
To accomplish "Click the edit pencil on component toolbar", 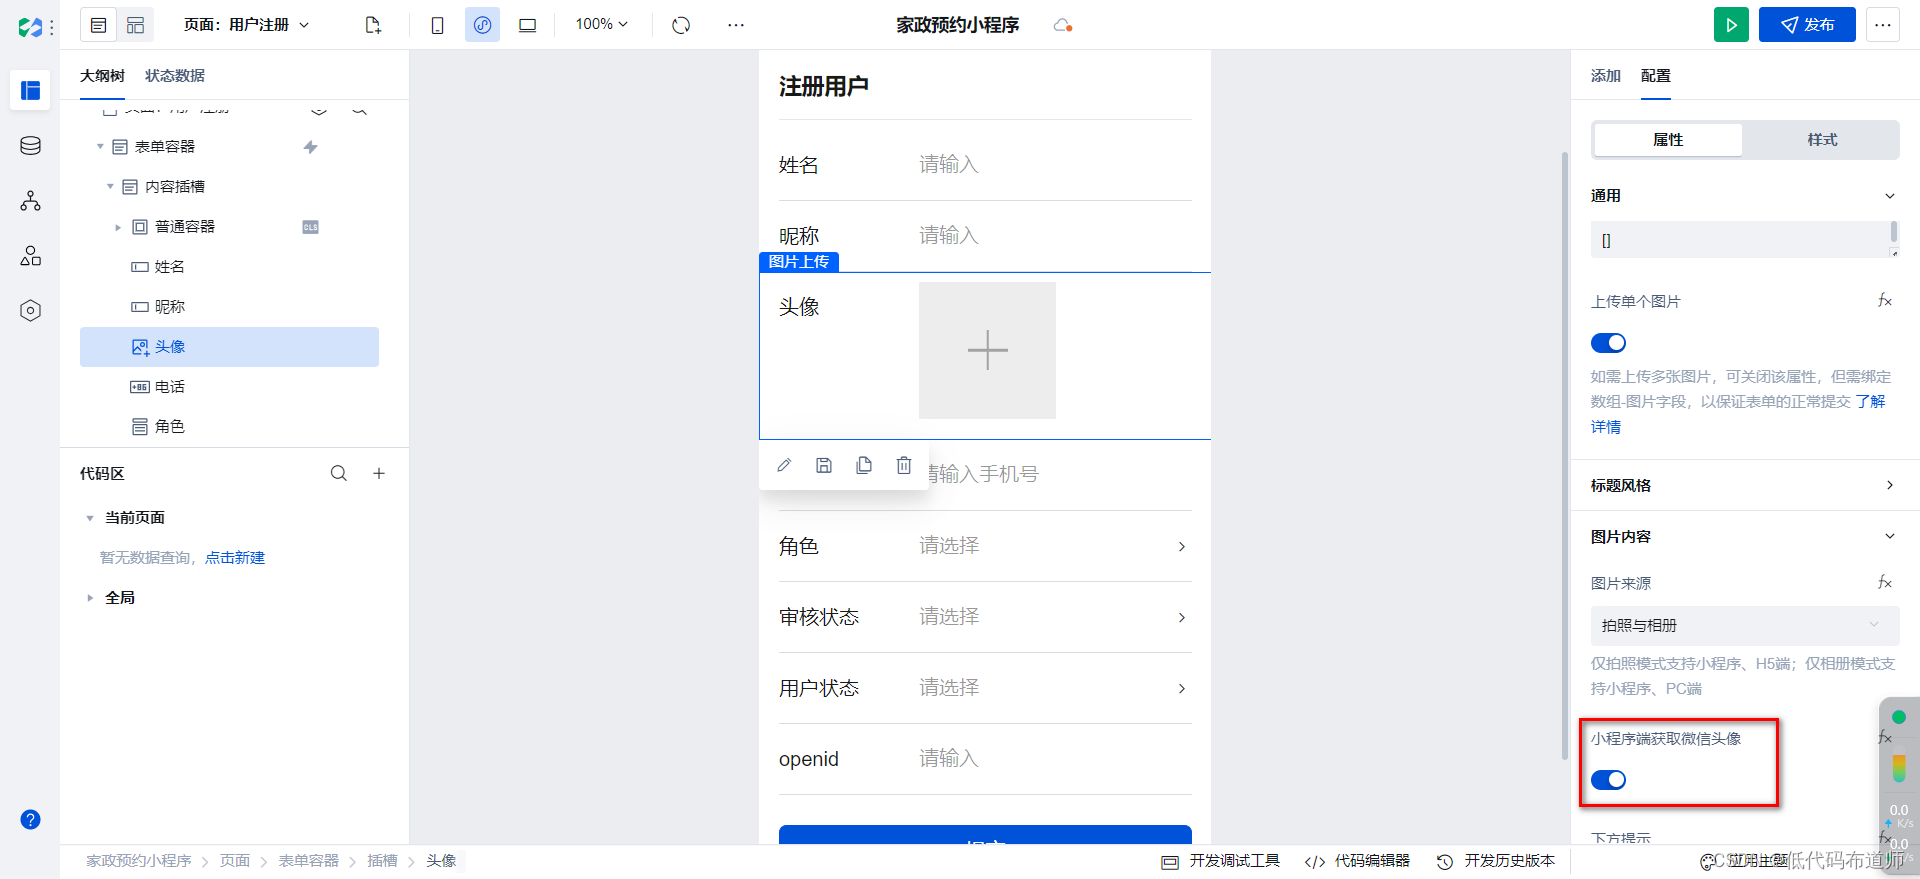I will click(x=784, y=465).
